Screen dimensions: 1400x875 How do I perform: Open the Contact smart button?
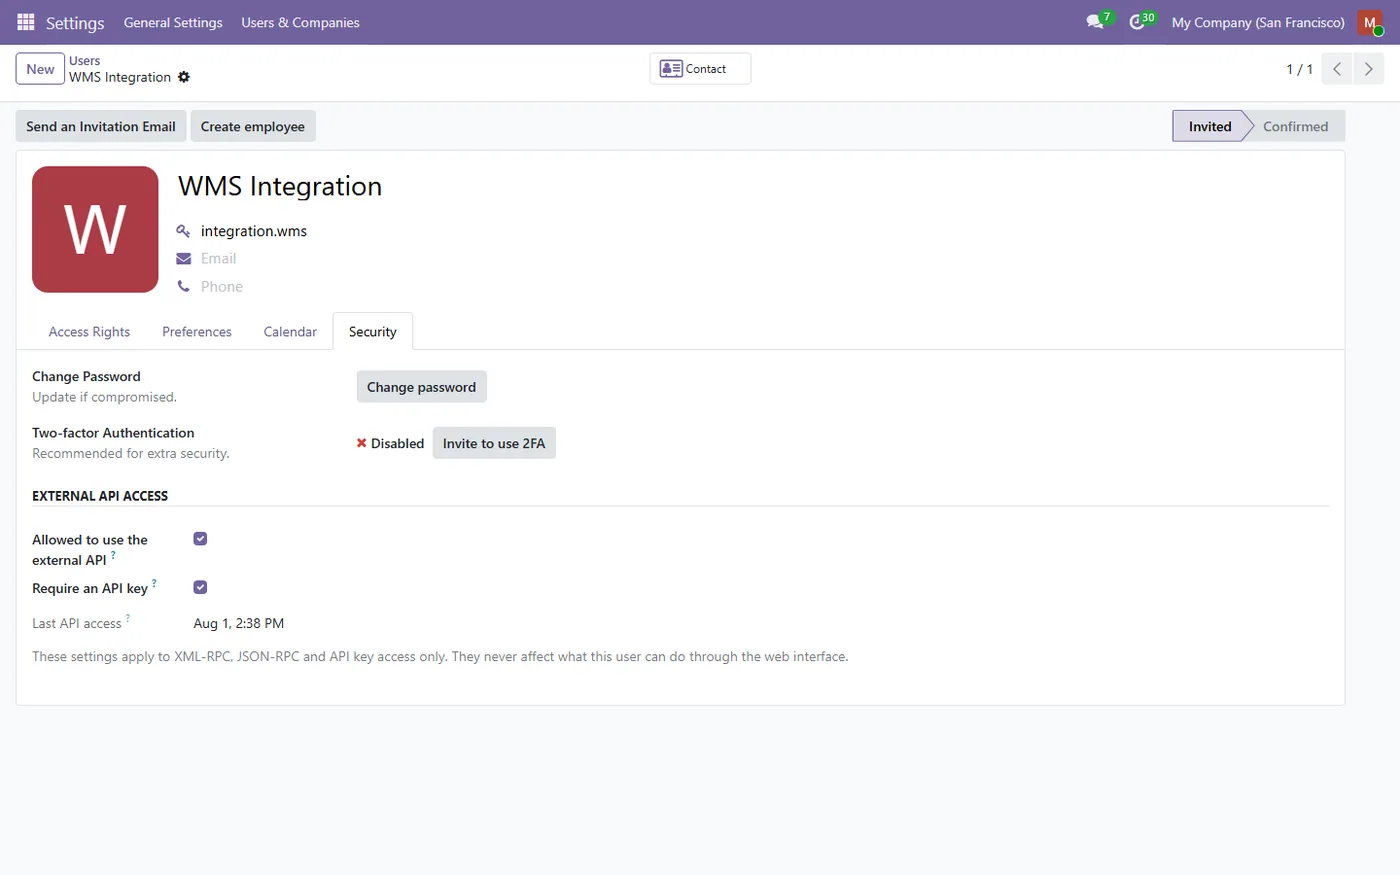coord(700,69)
